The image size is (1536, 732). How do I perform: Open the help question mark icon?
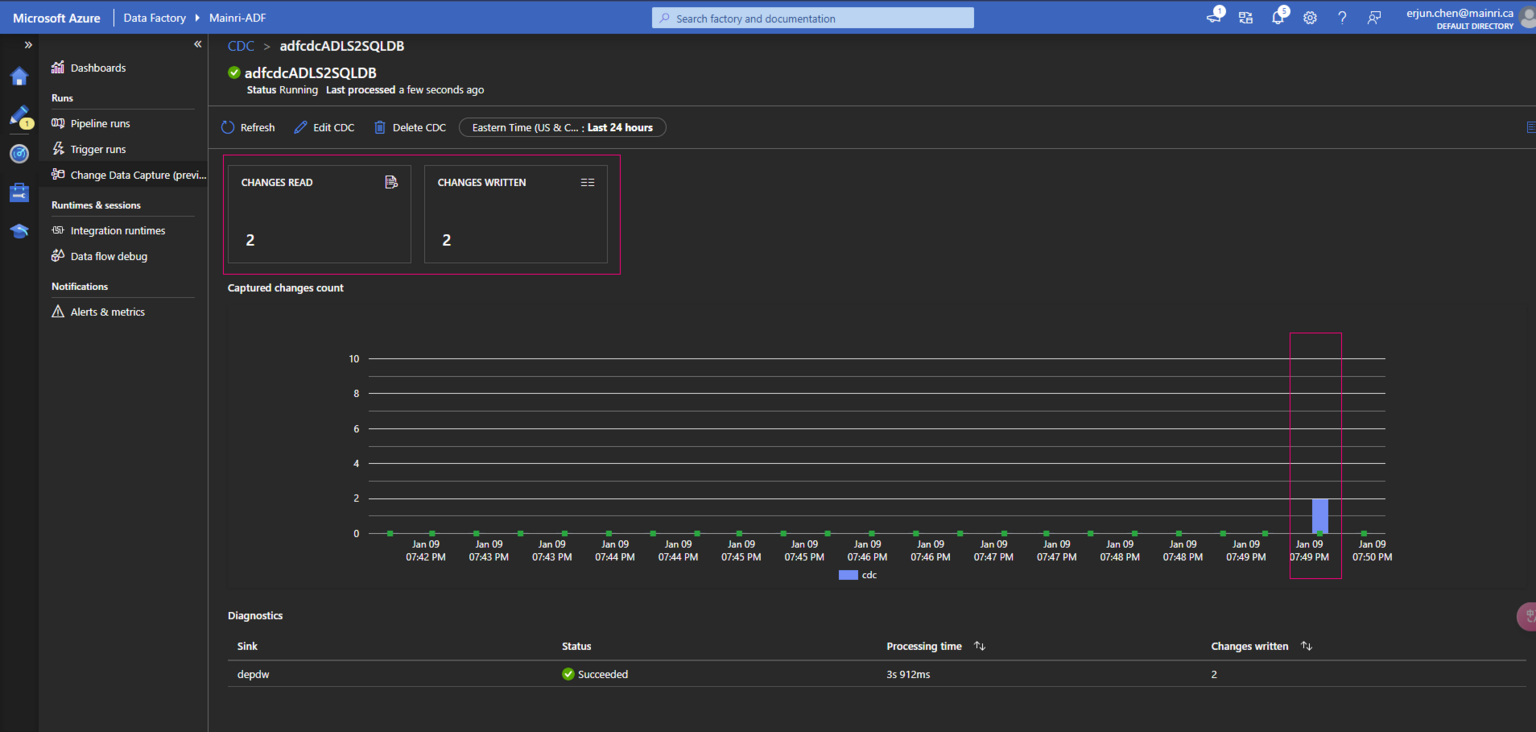click(x=1342, y=17)
